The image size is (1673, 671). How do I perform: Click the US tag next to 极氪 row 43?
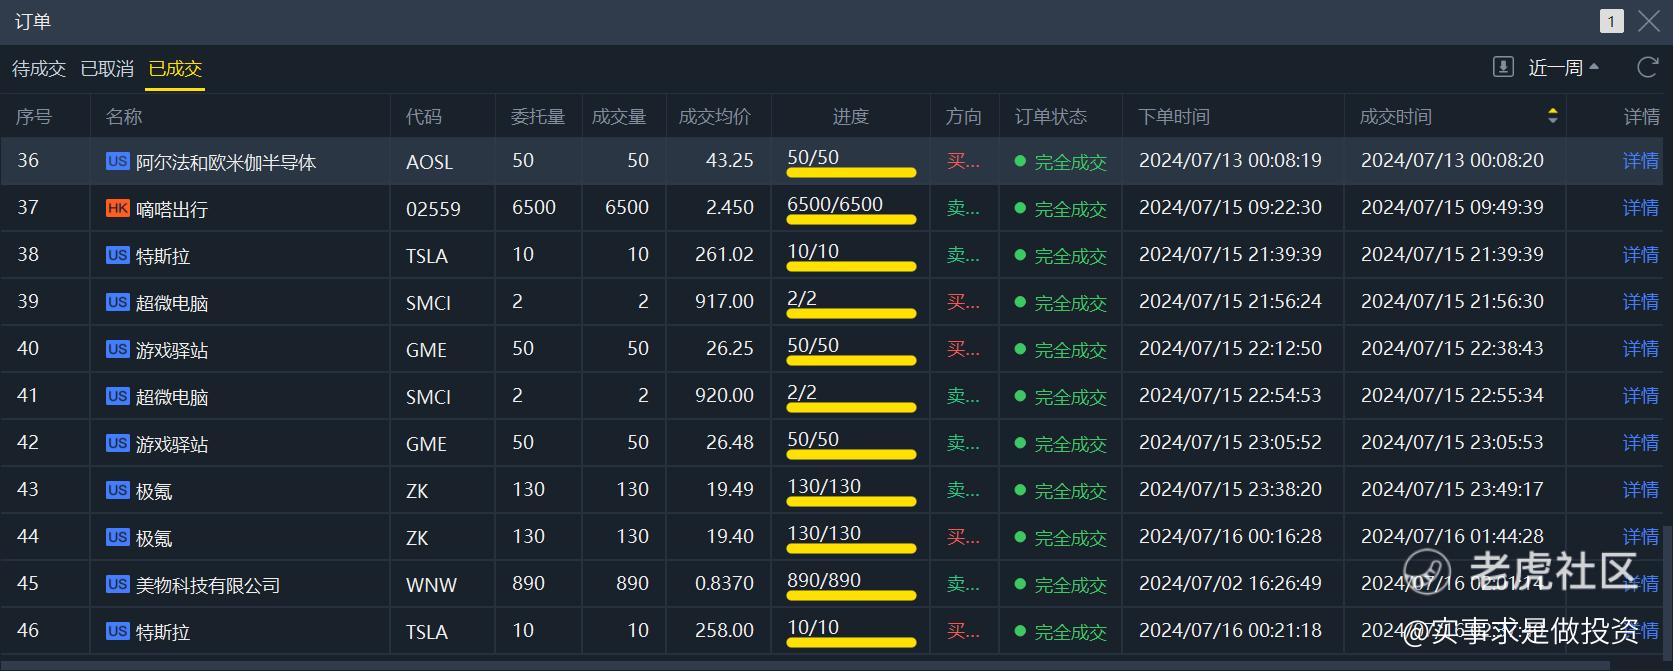(118, 490)
